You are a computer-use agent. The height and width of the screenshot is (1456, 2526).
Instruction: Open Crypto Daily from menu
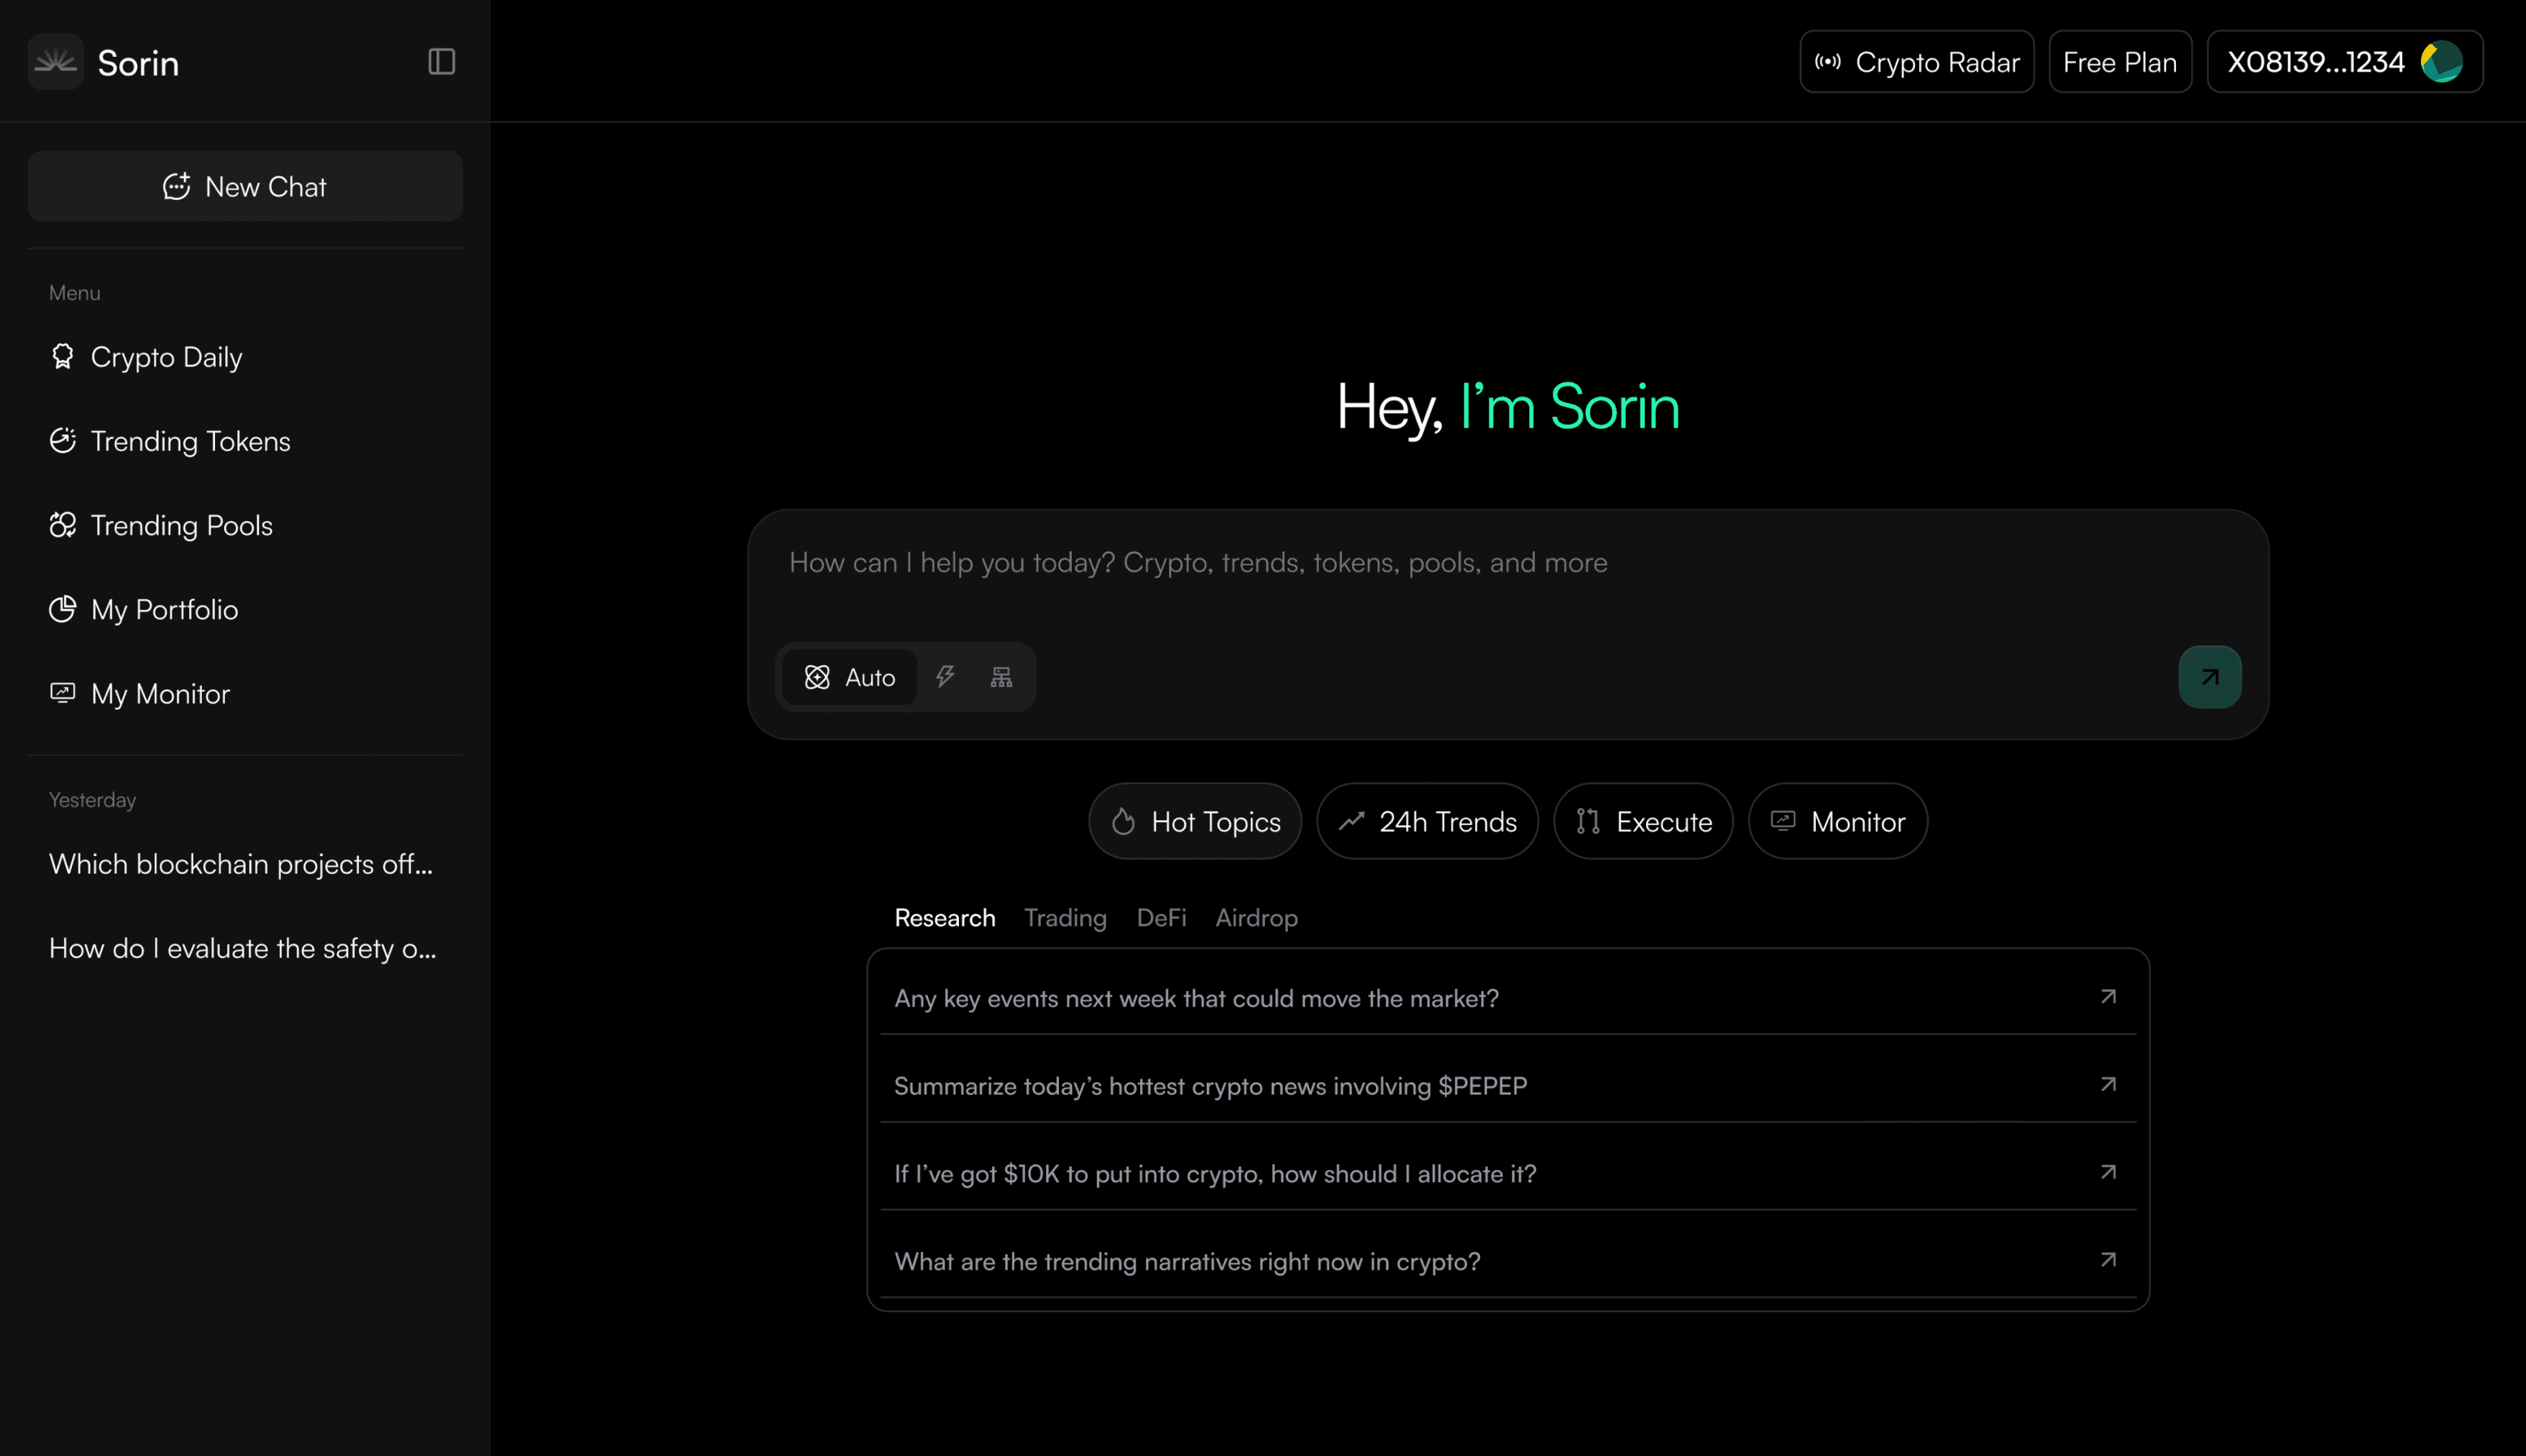point(166,357)
